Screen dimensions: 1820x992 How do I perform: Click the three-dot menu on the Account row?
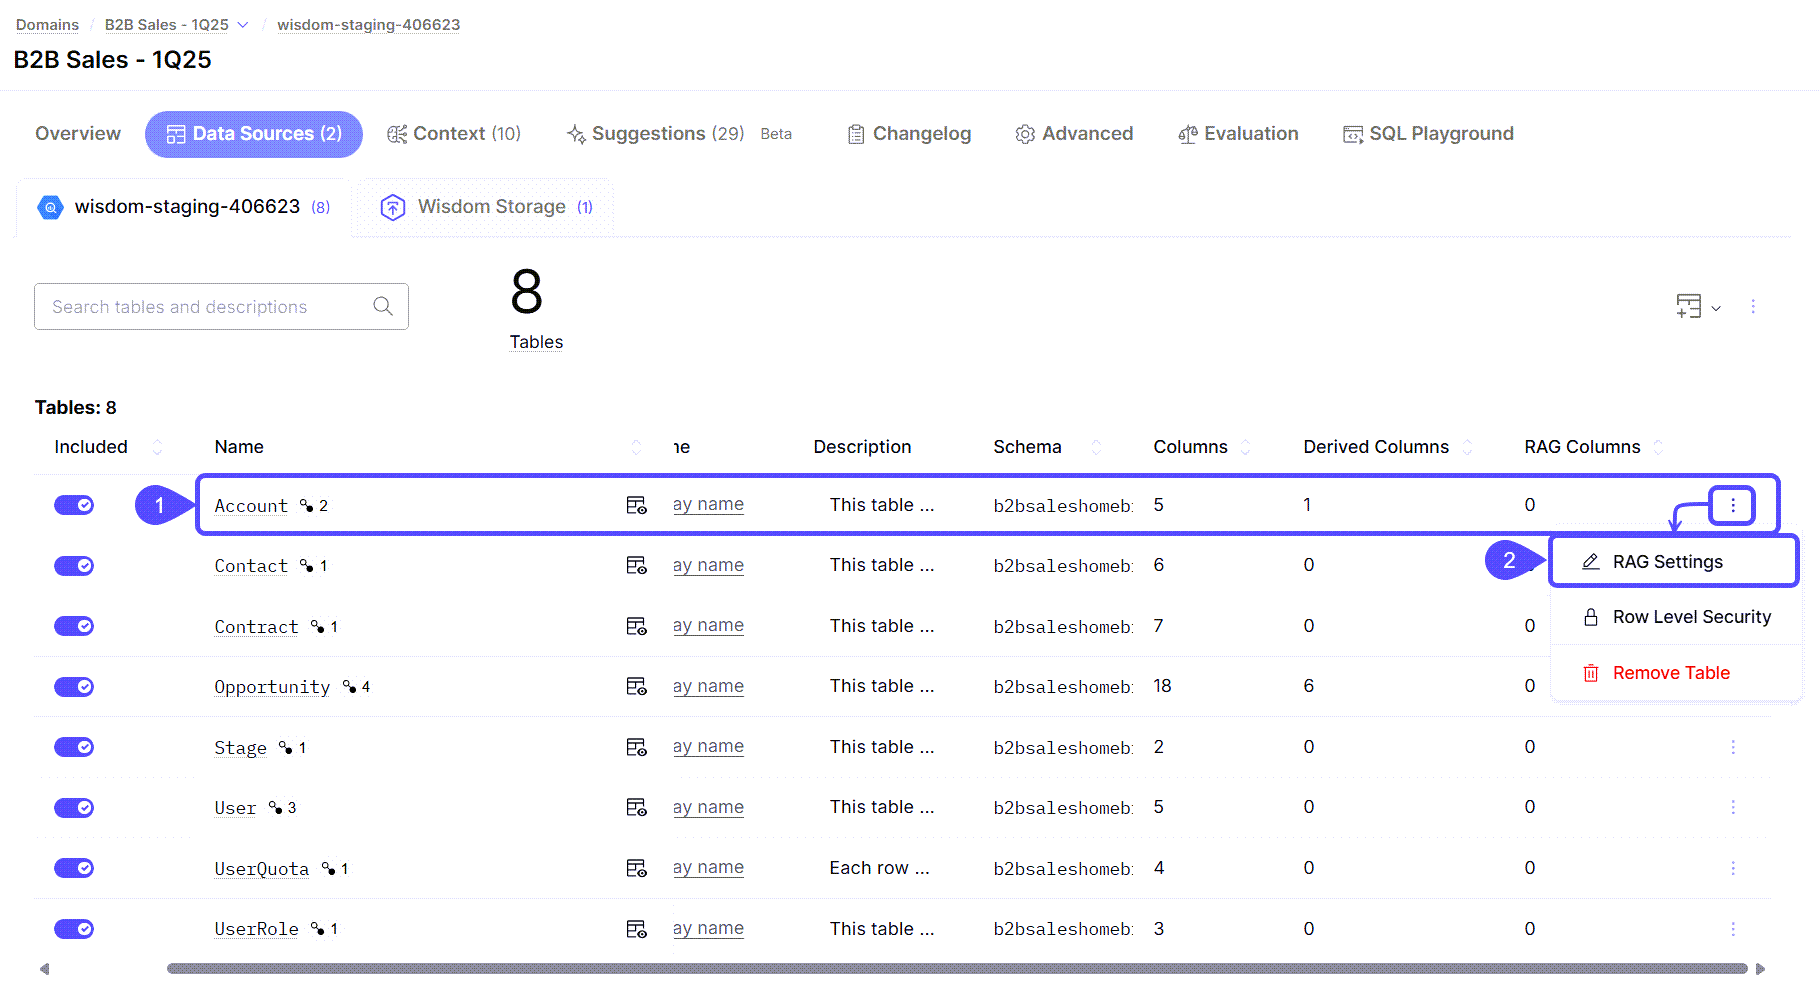(1732, 505)
